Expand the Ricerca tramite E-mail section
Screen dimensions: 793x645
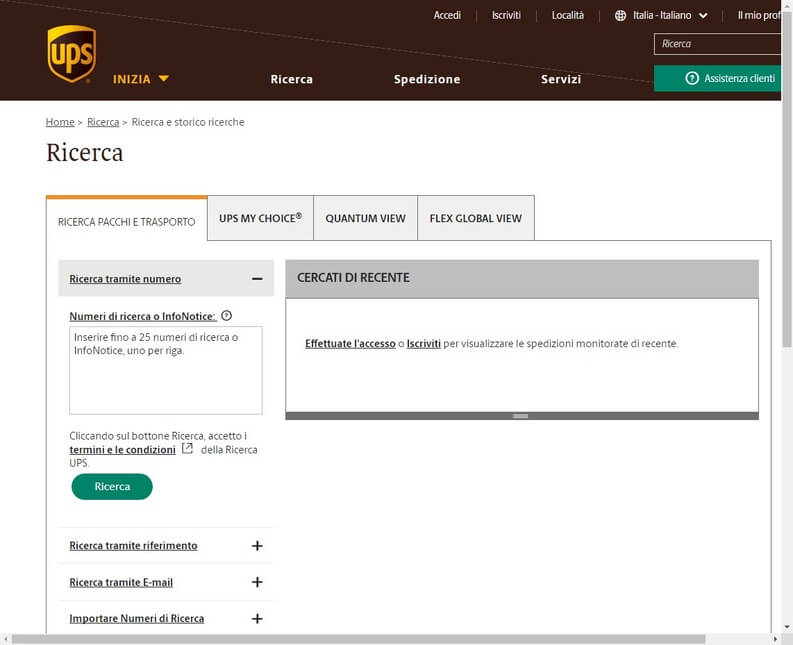coord(257,582)
